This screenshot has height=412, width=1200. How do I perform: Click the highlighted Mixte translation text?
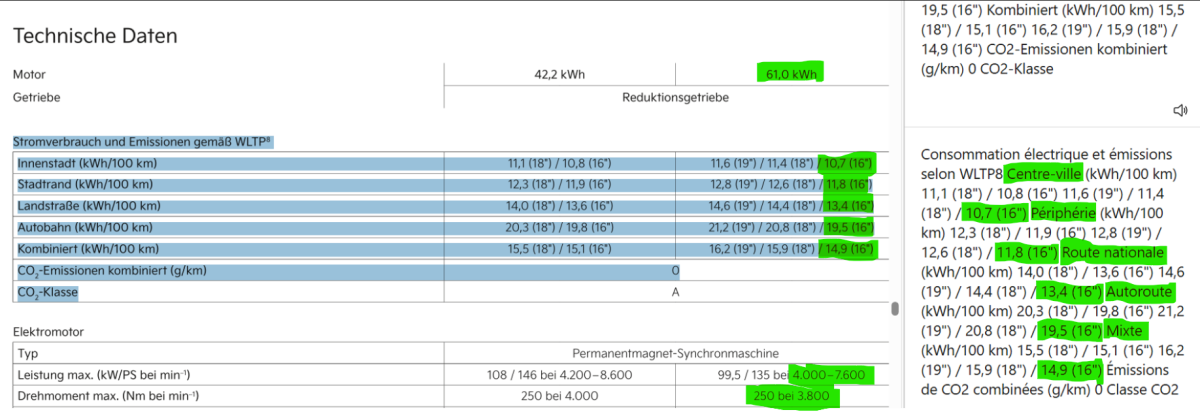tap(1126, 331)
